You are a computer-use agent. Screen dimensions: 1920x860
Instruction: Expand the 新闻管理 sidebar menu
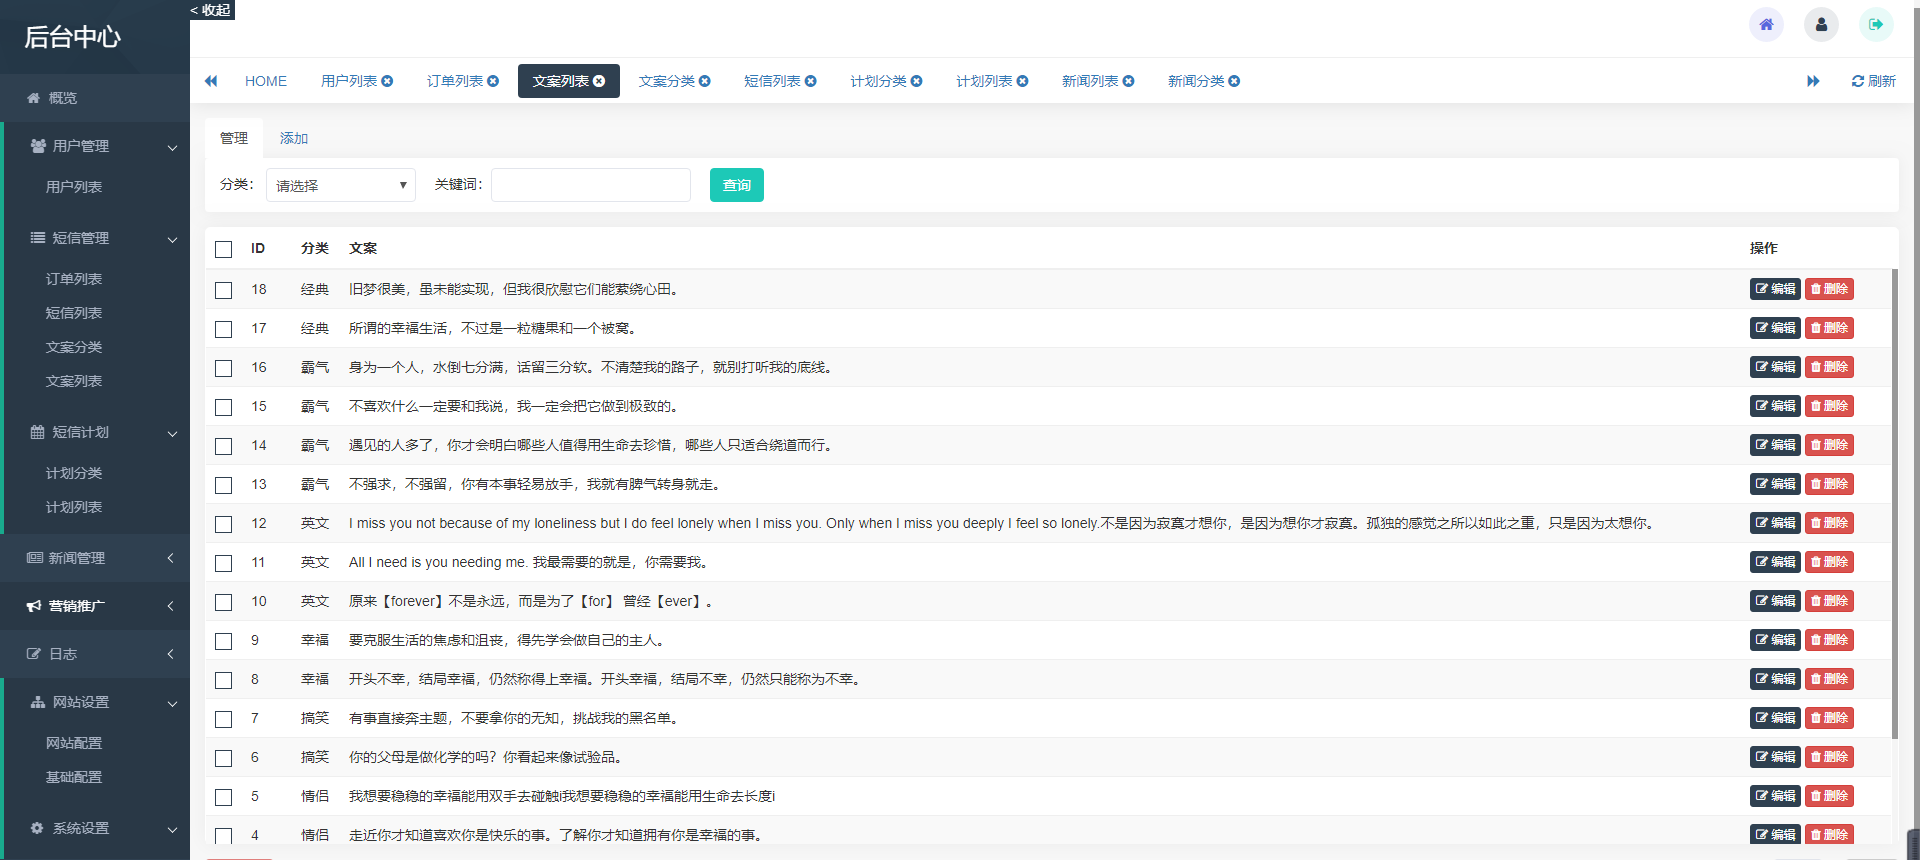pyautogui.click(x=95, y=558)
